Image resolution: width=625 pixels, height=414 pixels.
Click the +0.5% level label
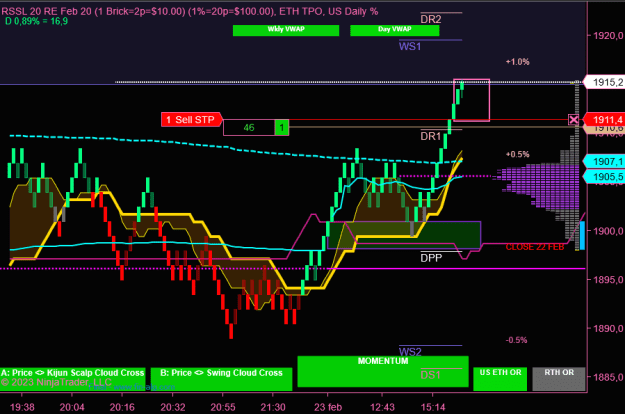point(517,154)
